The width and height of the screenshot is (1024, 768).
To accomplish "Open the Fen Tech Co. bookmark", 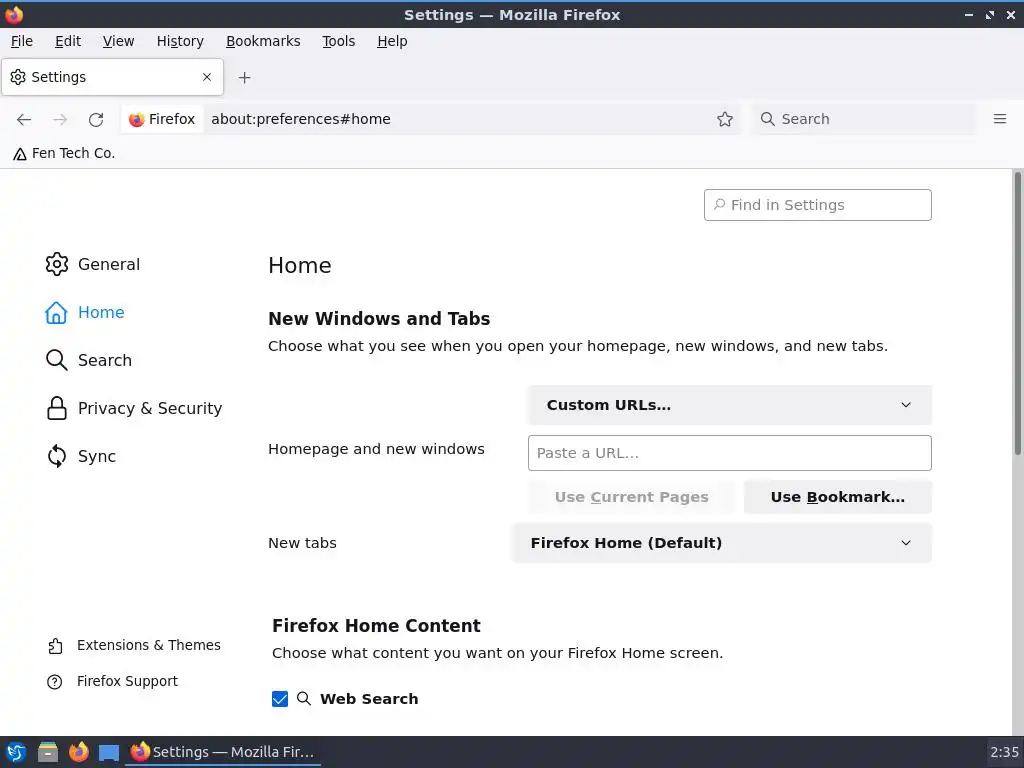I will [64, 153].
